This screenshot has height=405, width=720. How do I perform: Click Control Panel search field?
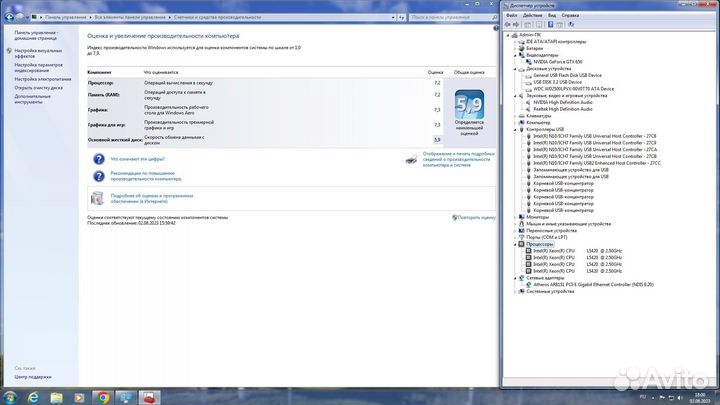[x=453, y=17]
